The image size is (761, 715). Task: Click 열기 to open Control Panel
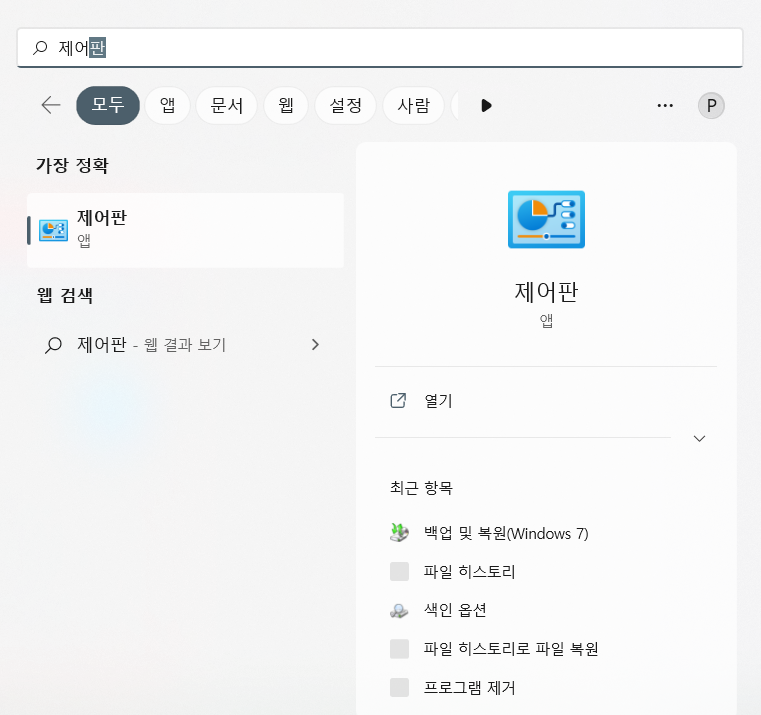[x=546, y=401]
